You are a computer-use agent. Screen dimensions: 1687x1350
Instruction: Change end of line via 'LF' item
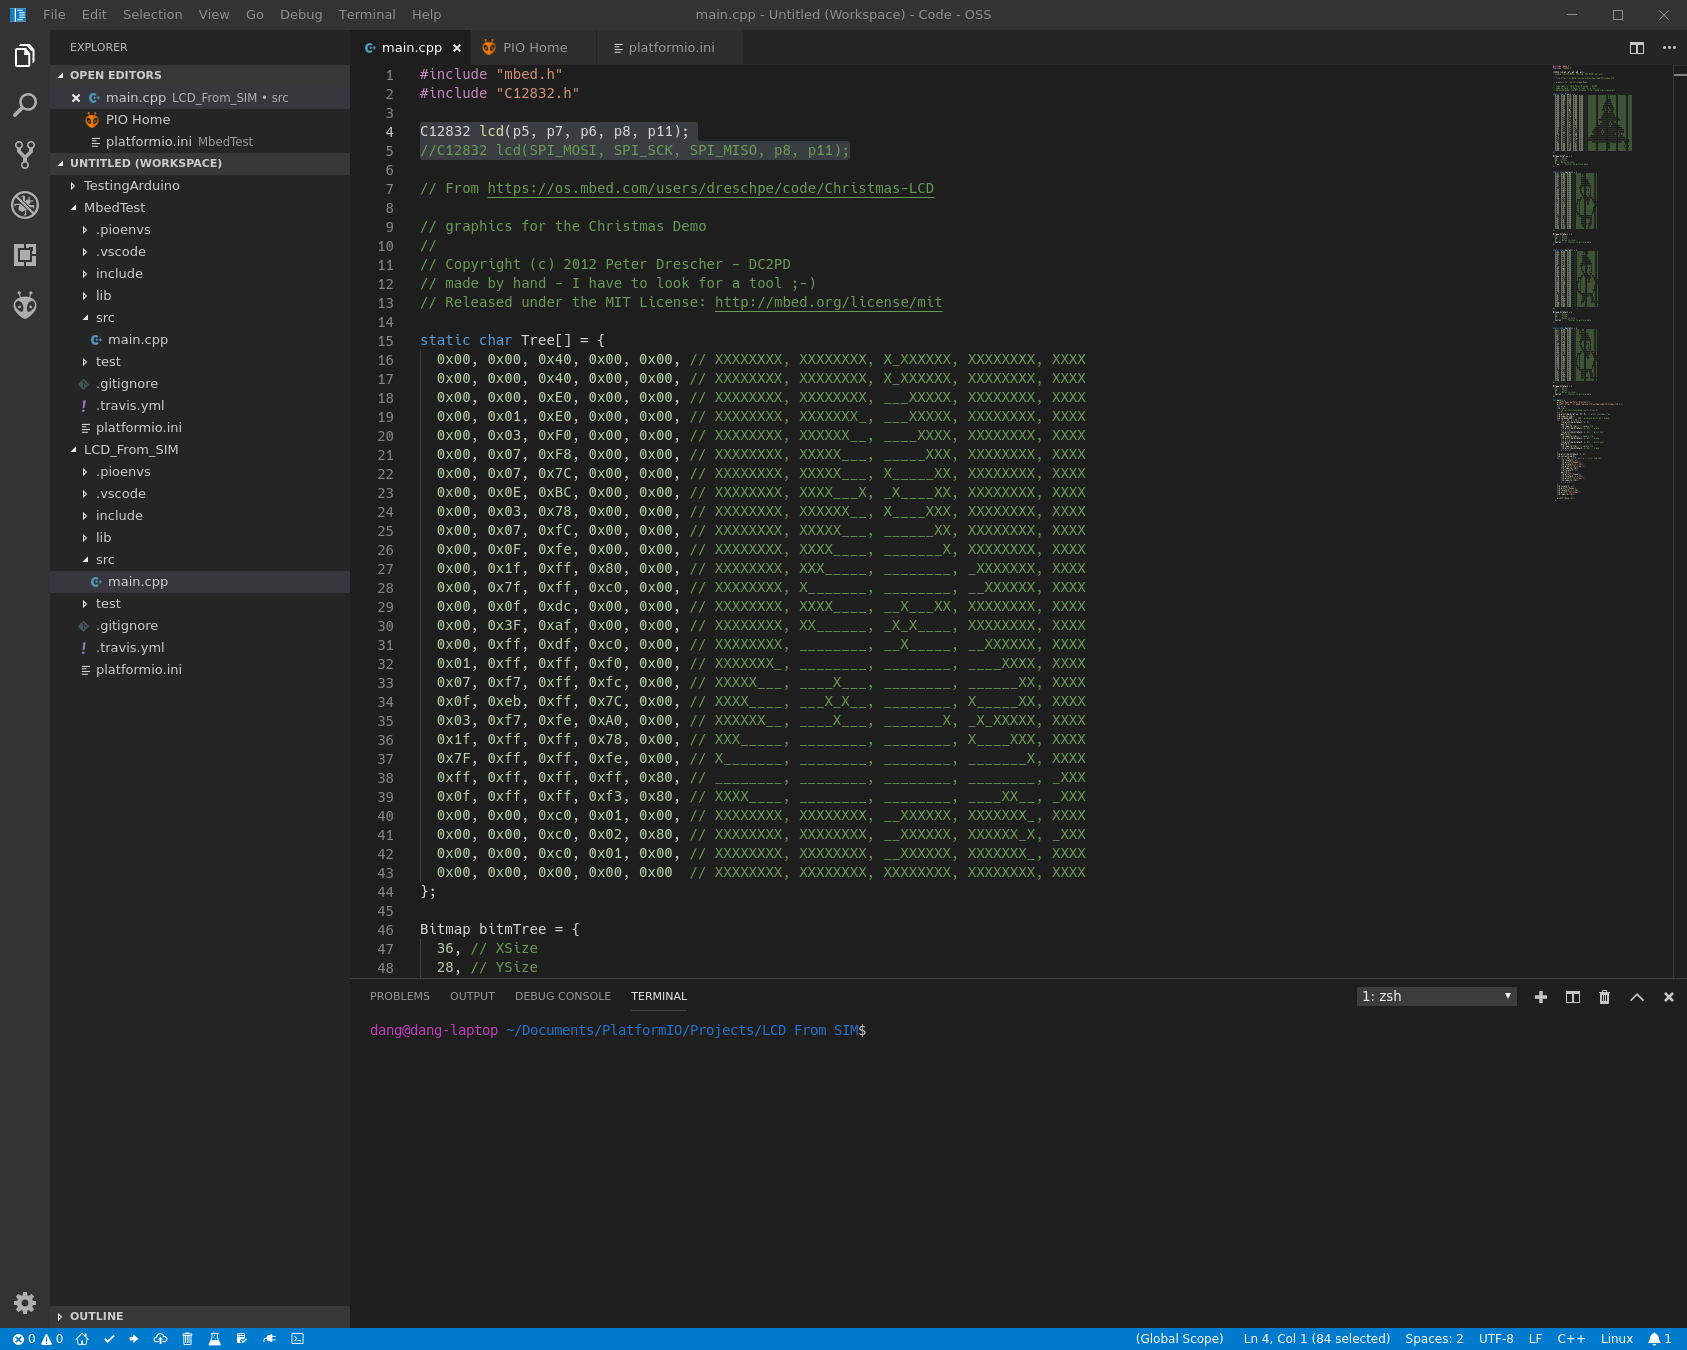1535,1339
